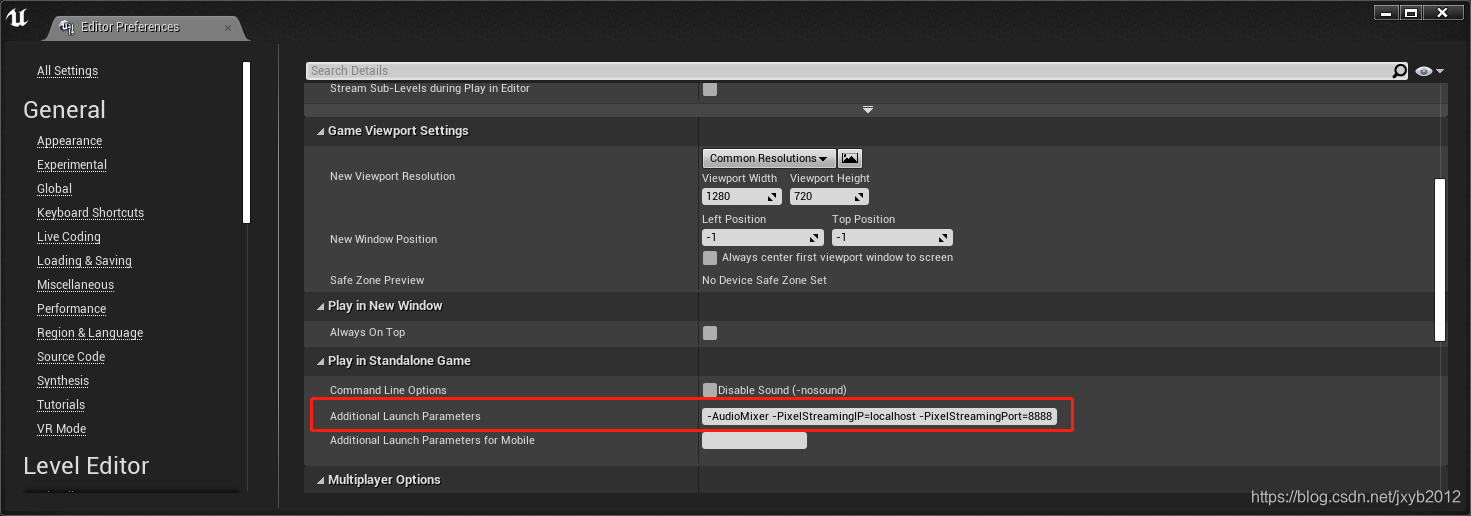Close the Editor Preferences tab
This screenshot has width=1471, height=516.
[x=228, y=28]
